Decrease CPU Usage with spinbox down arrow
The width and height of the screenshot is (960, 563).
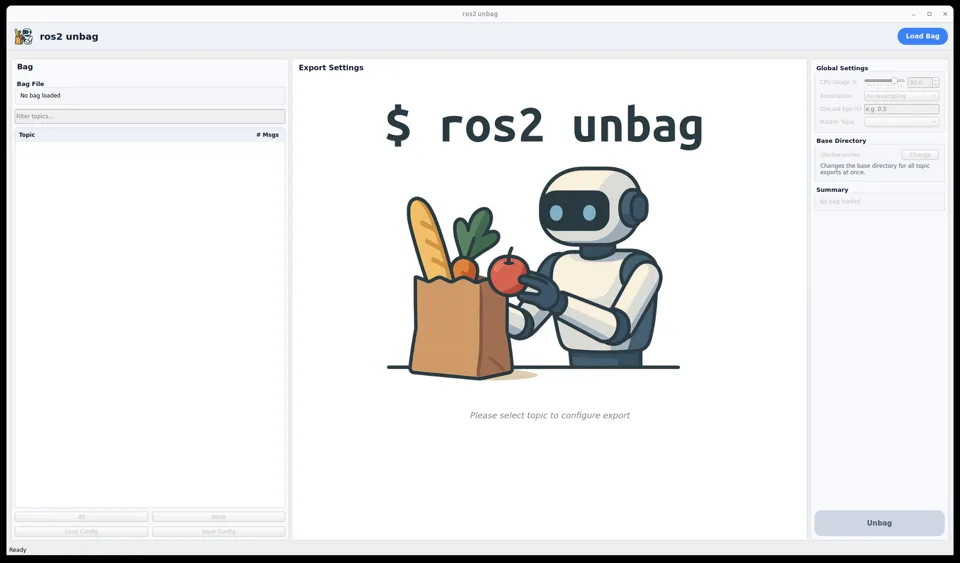pos(936,85)
